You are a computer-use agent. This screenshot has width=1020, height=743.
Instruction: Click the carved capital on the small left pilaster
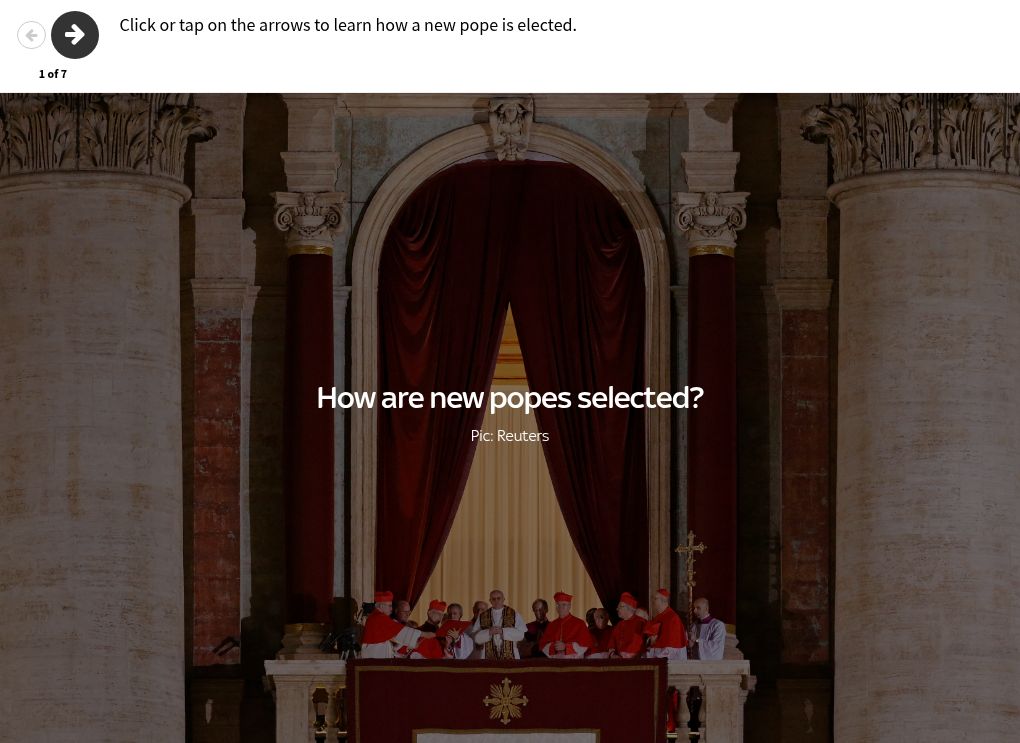[x=310, y=213]
